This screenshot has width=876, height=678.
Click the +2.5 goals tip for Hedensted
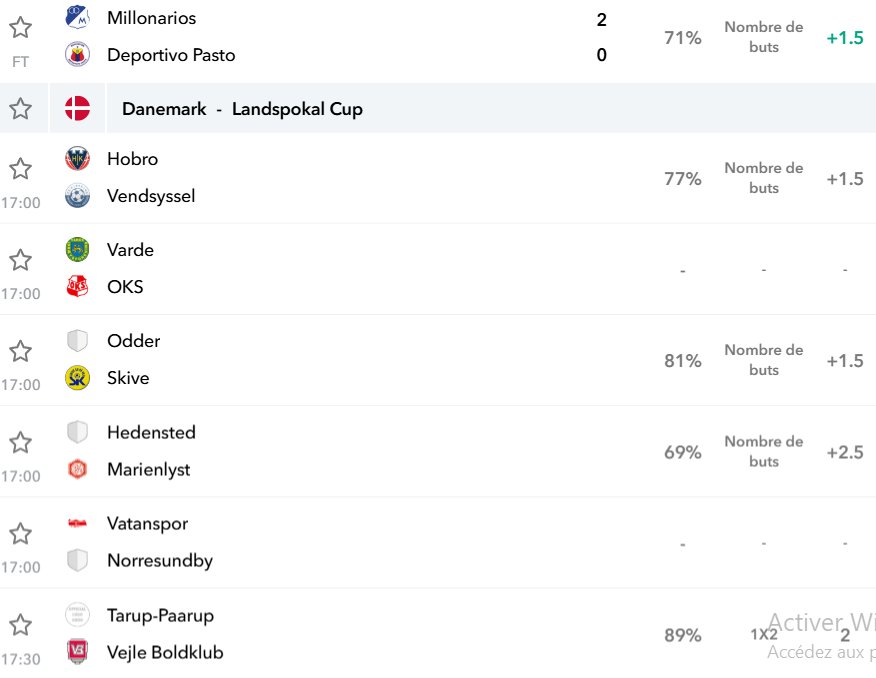845,452
